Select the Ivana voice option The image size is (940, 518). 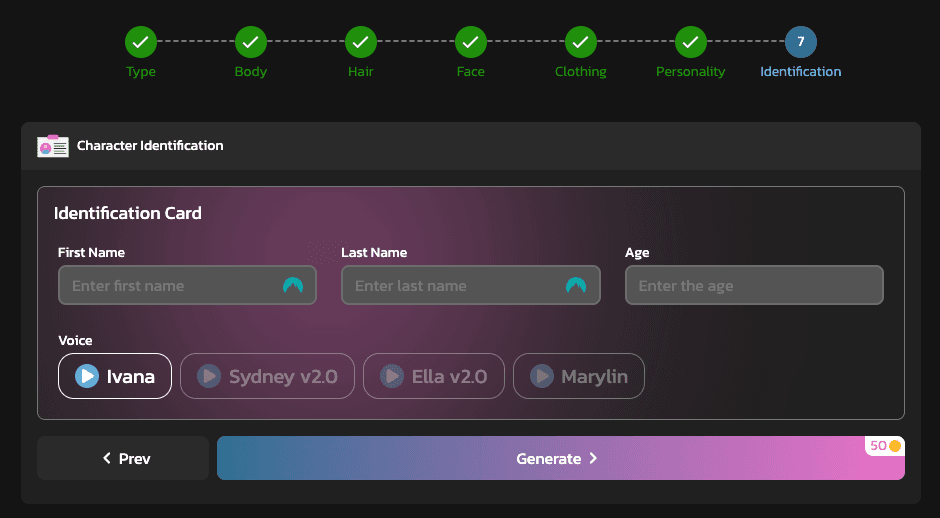click(115, 376)
